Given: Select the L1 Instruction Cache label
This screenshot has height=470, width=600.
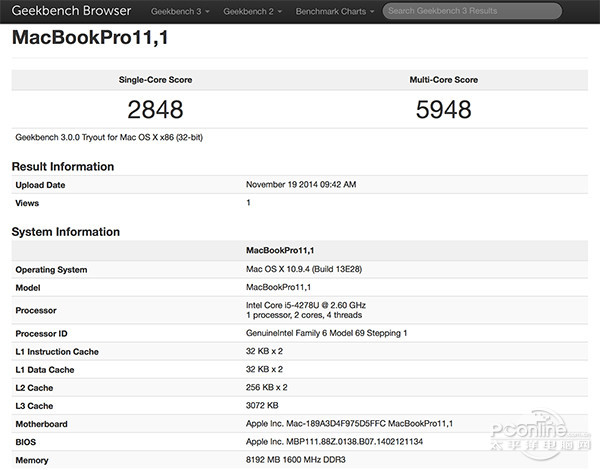Looking at the screenshot, I should coord(57,352).
